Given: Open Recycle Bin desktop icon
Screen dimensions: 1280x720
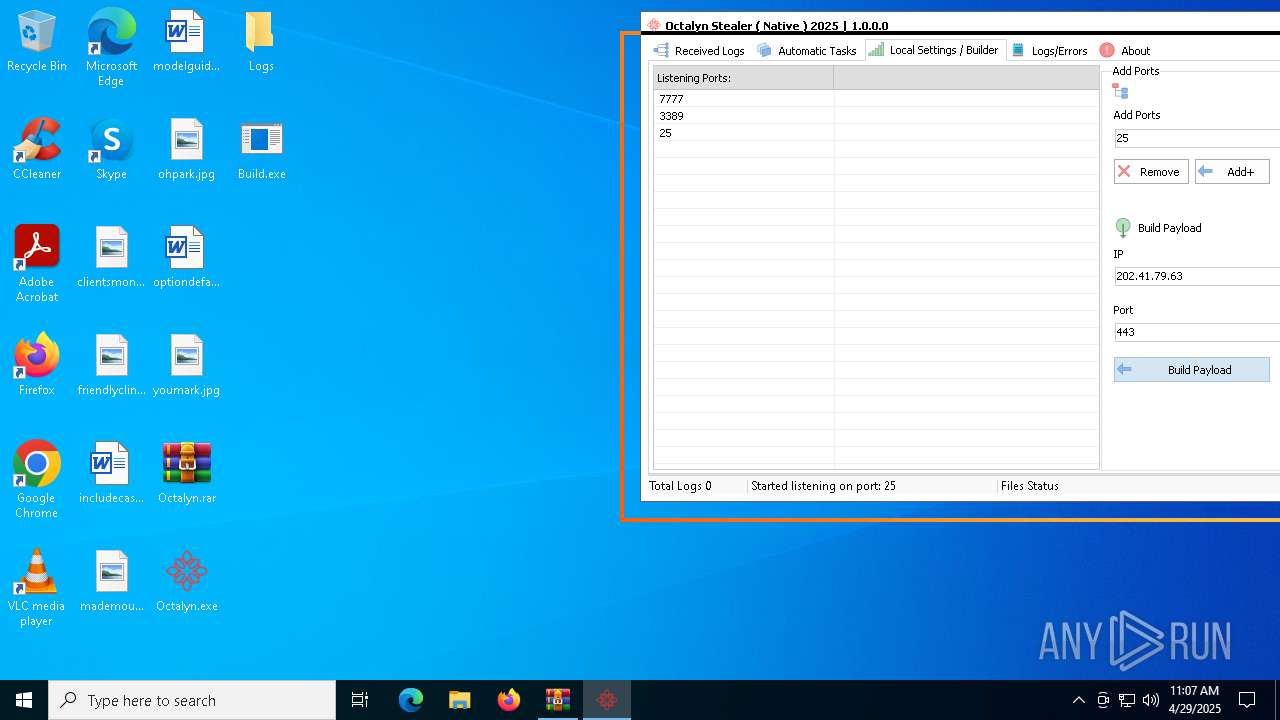Looking at the screenshot, I should pyautogui.click(x=37, y=42).
